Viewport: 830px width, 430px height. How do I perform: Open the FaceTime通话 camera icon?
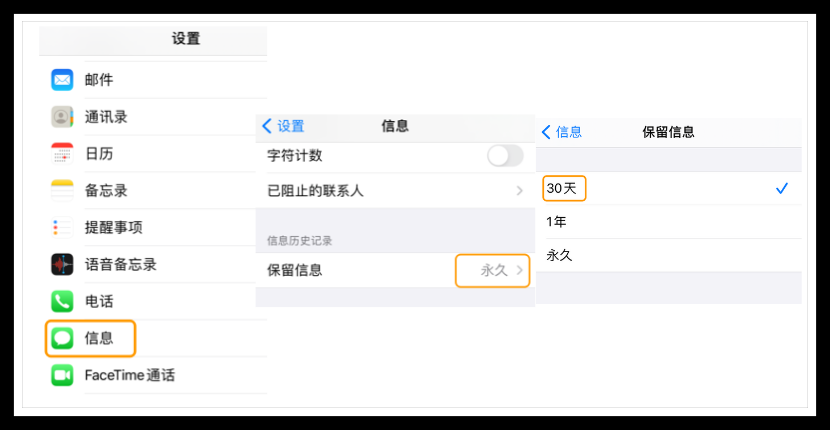63,376
